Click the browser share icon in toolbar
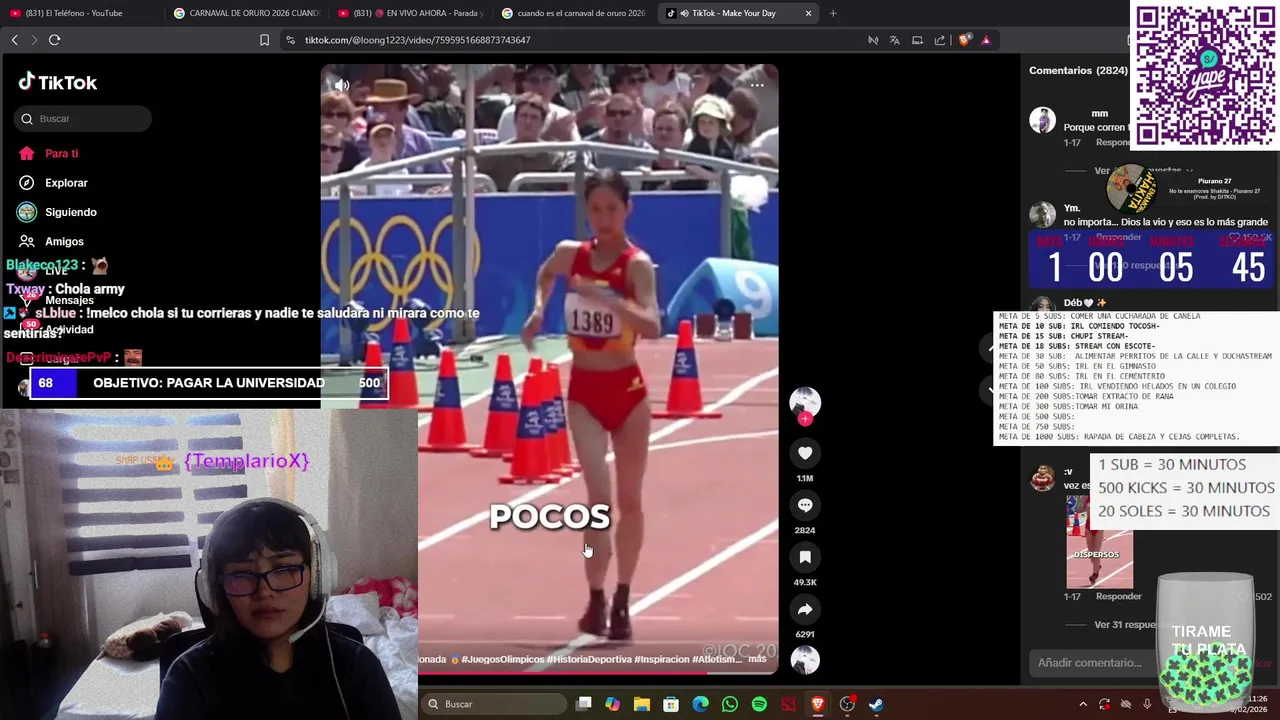The height and width of the screenshot is (720, 1280). (x=940, y=40)
